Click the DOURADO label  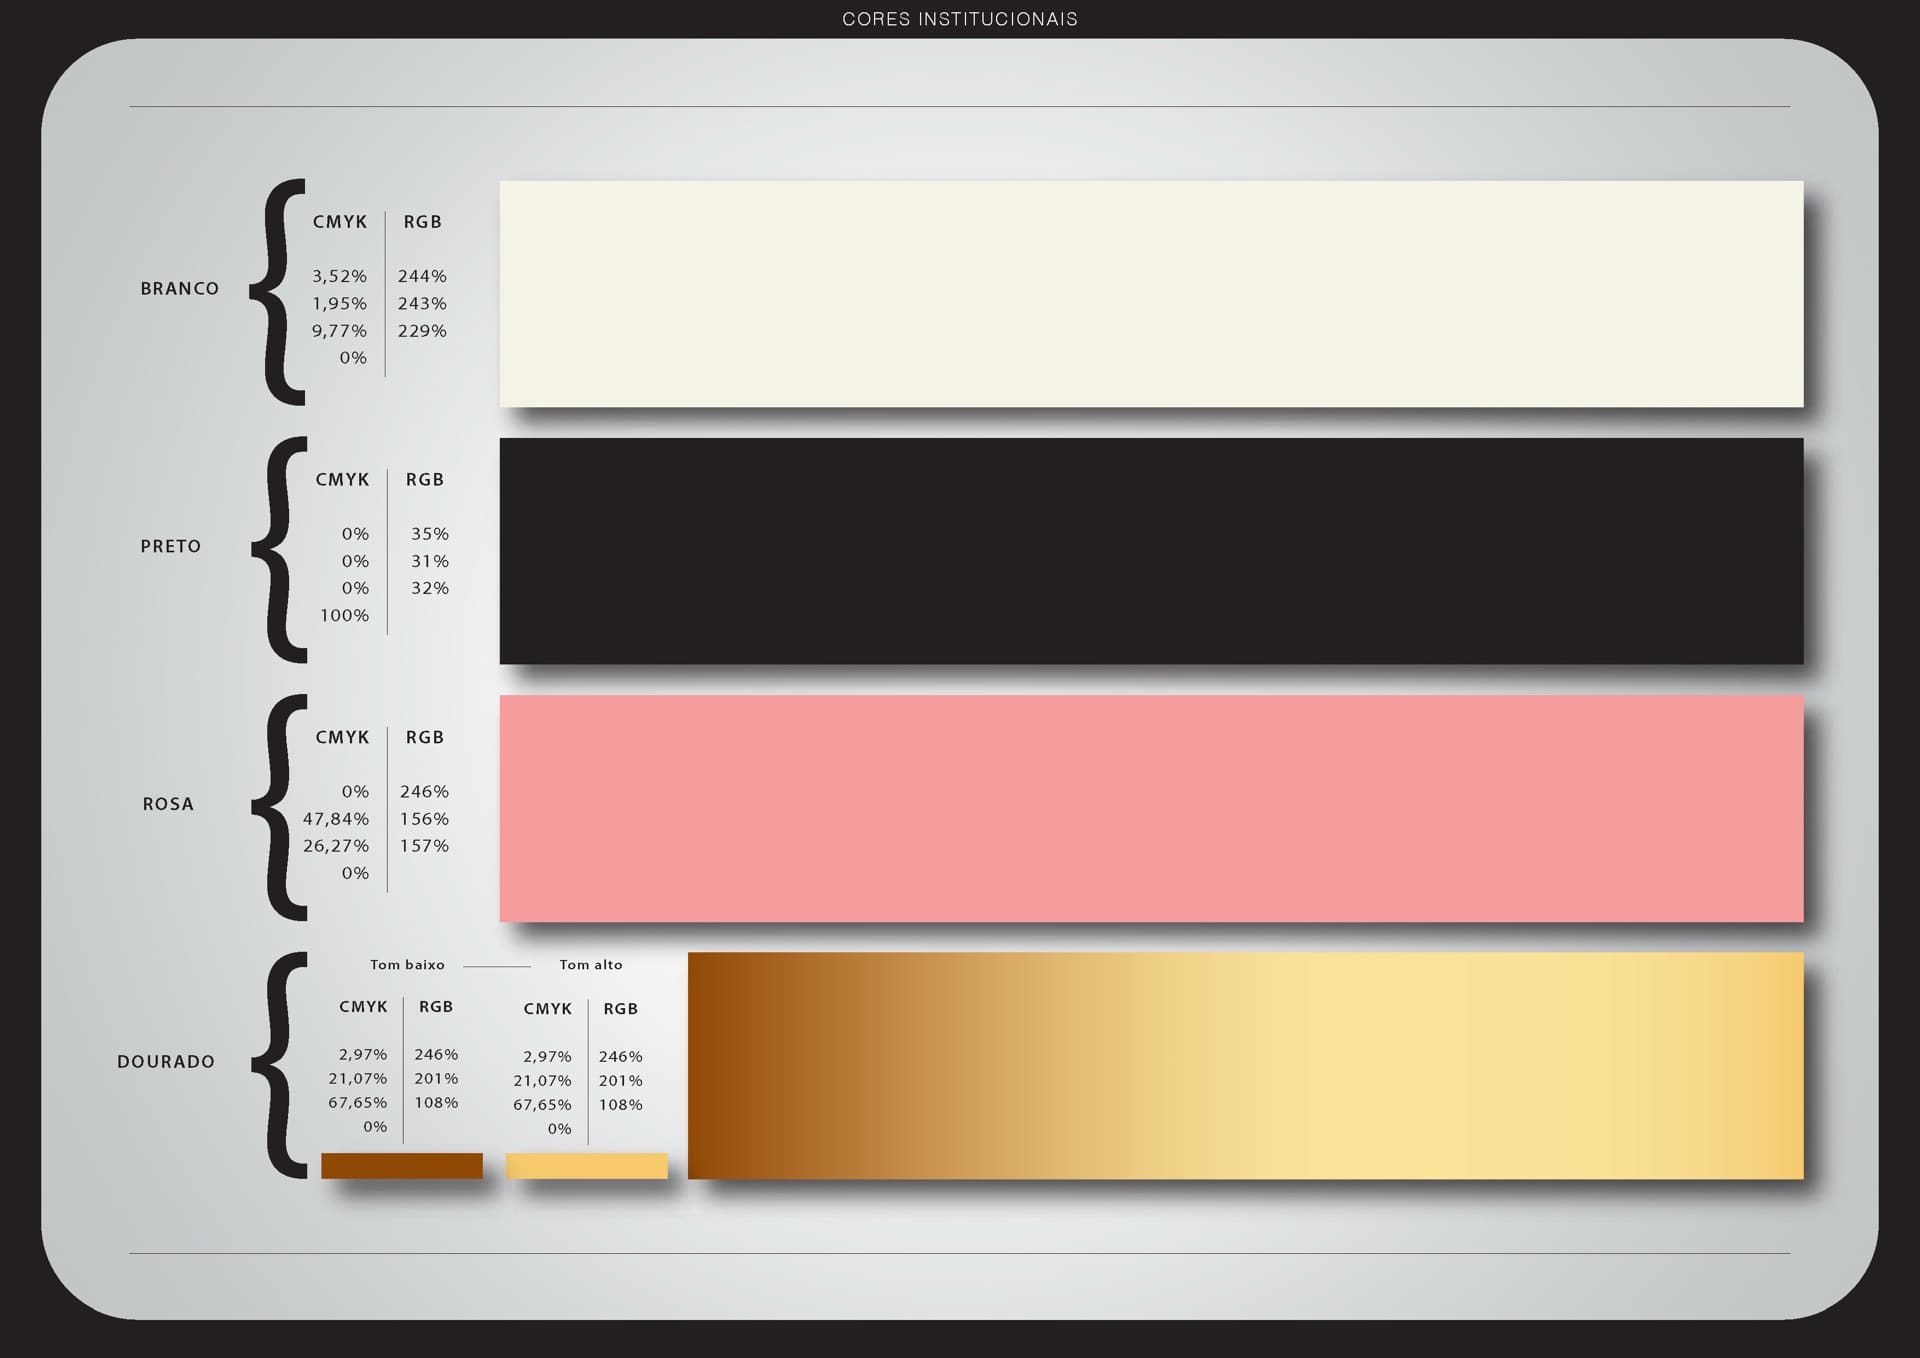click(x=166, y=1062)
